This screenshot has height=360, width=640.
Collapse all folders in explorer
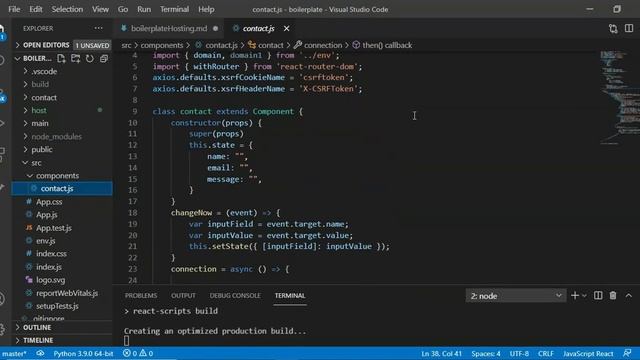104,58
